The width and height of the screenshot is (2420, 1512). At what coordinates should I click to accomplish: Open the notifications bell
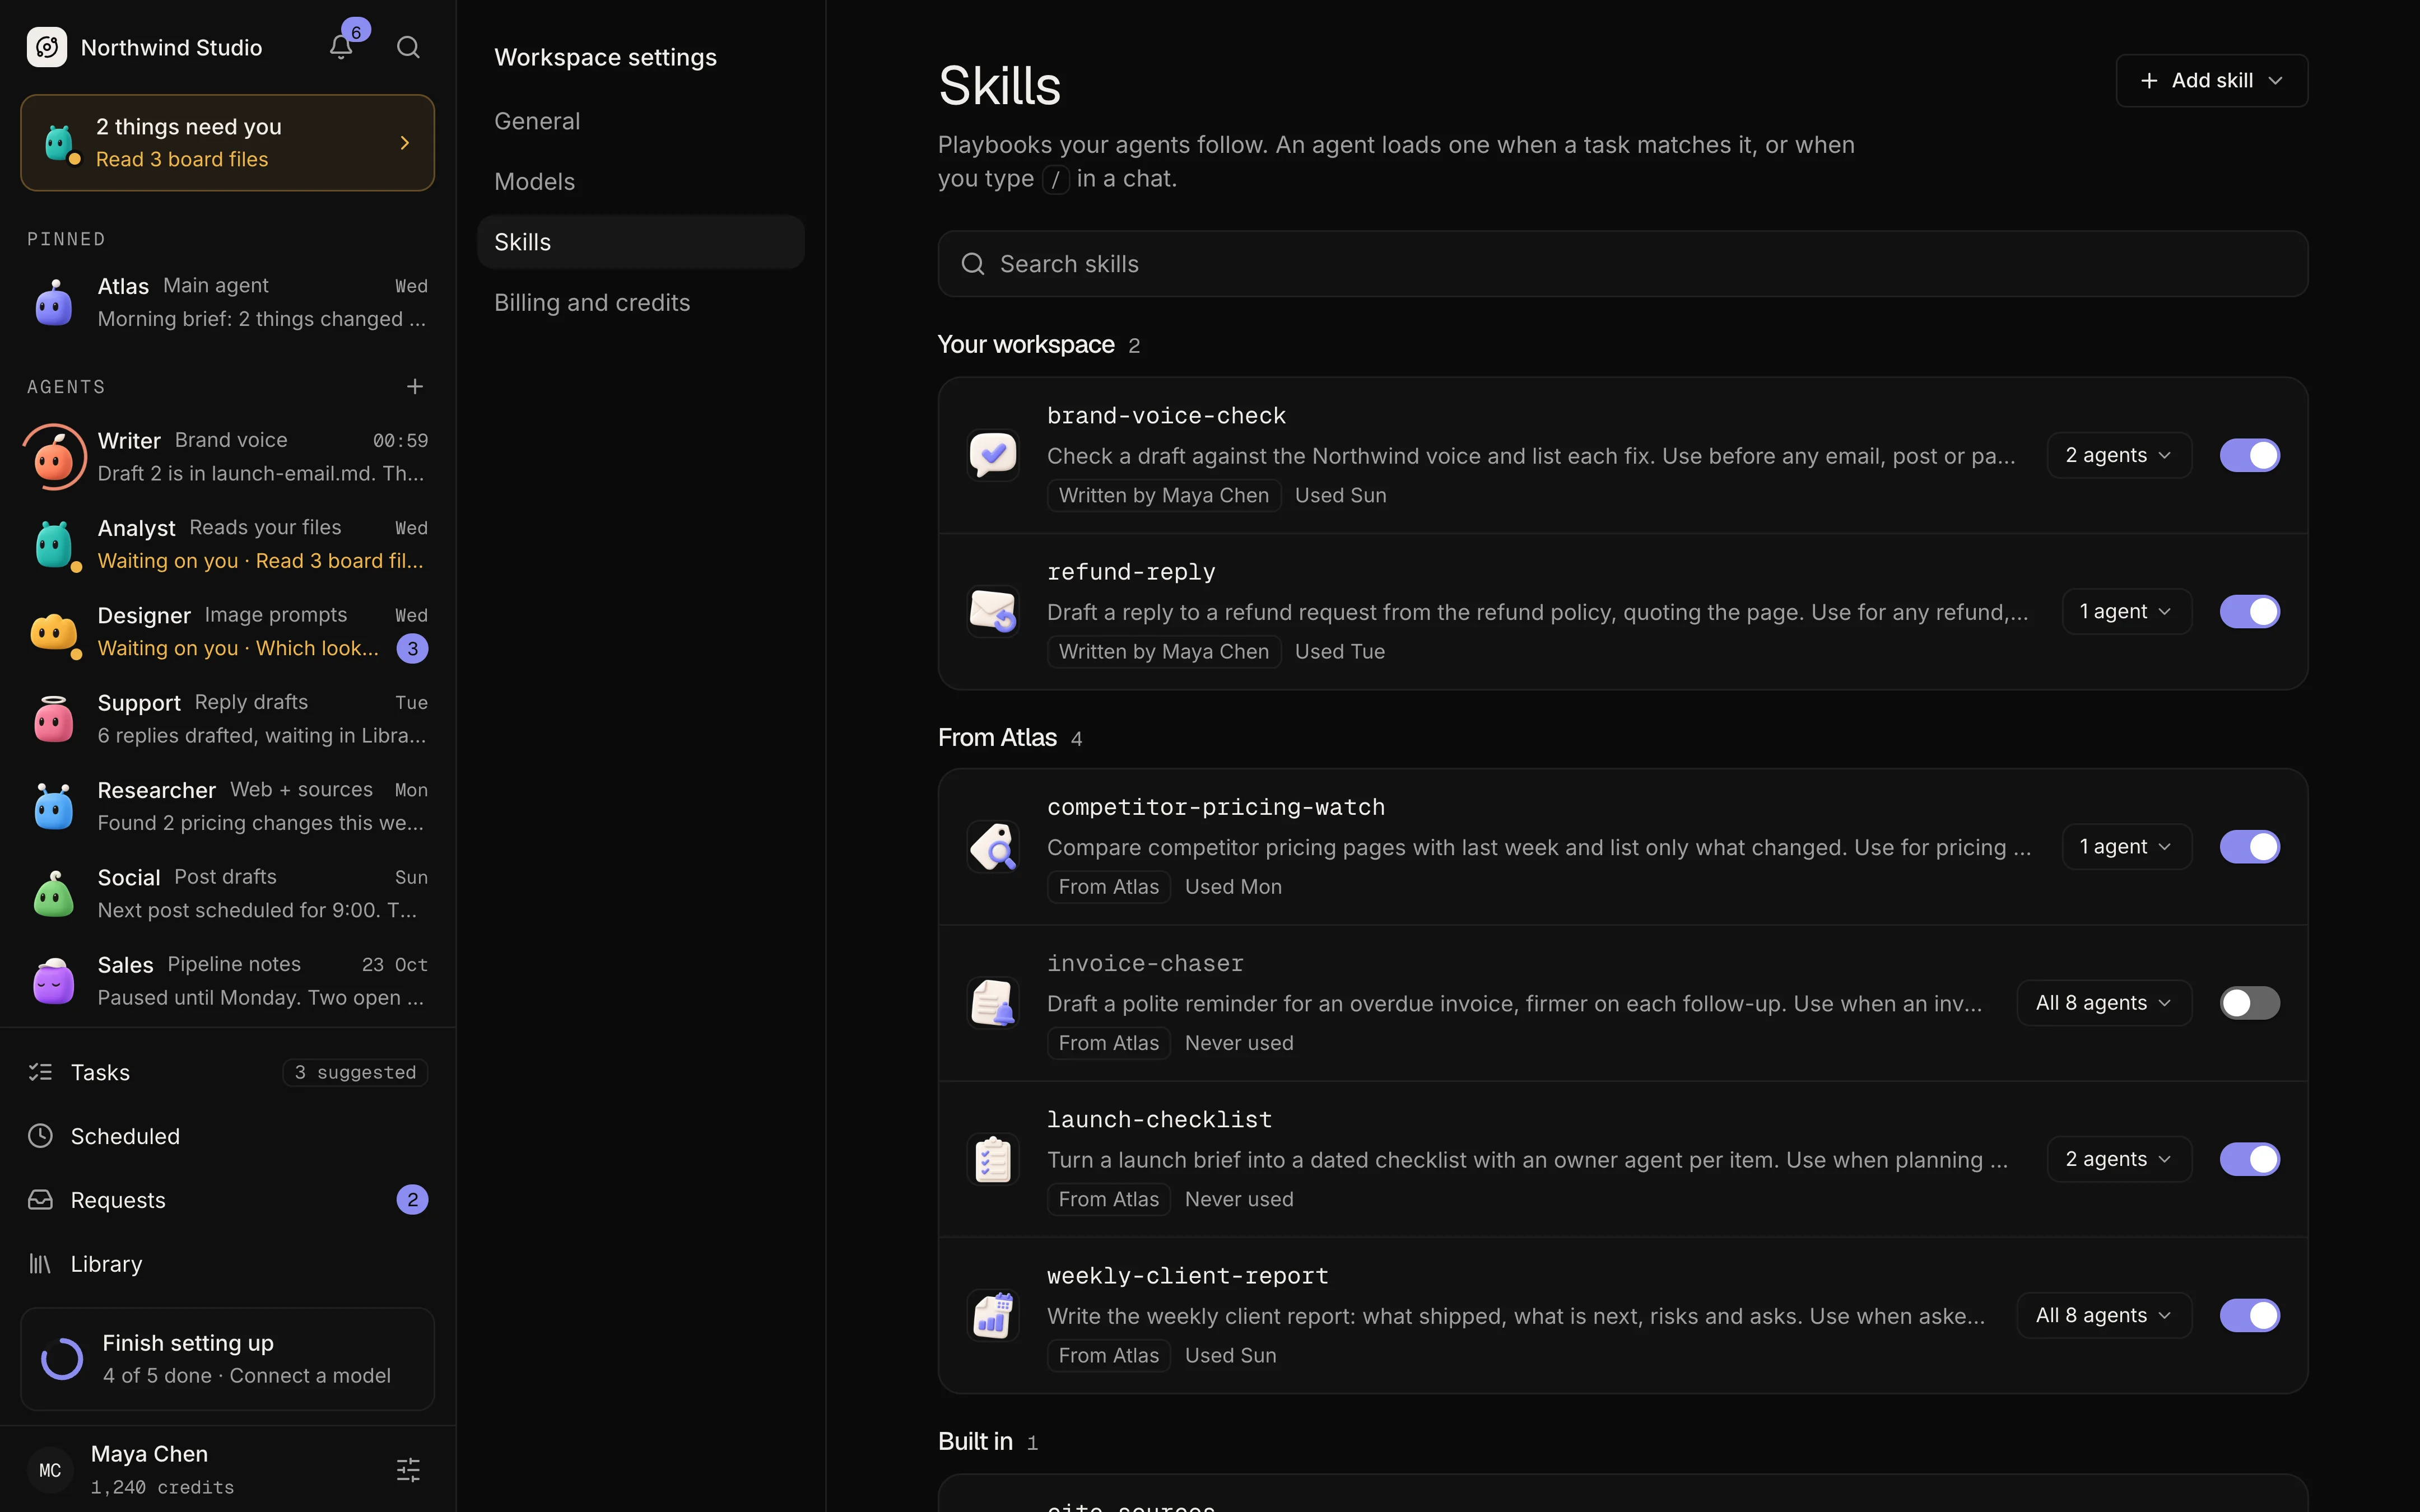pyautogui.click(x=341, y=47)
